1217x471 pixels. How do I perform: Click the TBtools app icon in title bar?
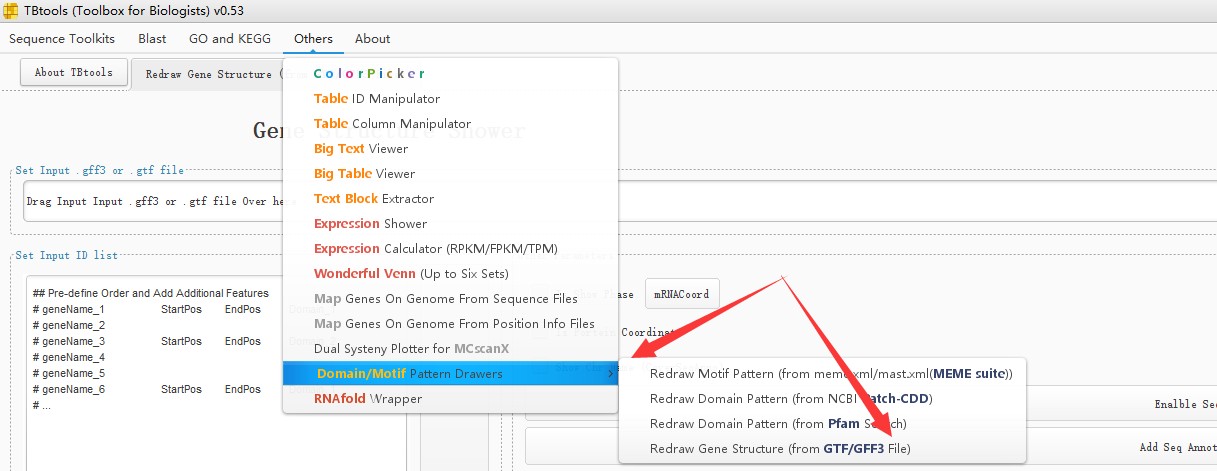point(12,11)
